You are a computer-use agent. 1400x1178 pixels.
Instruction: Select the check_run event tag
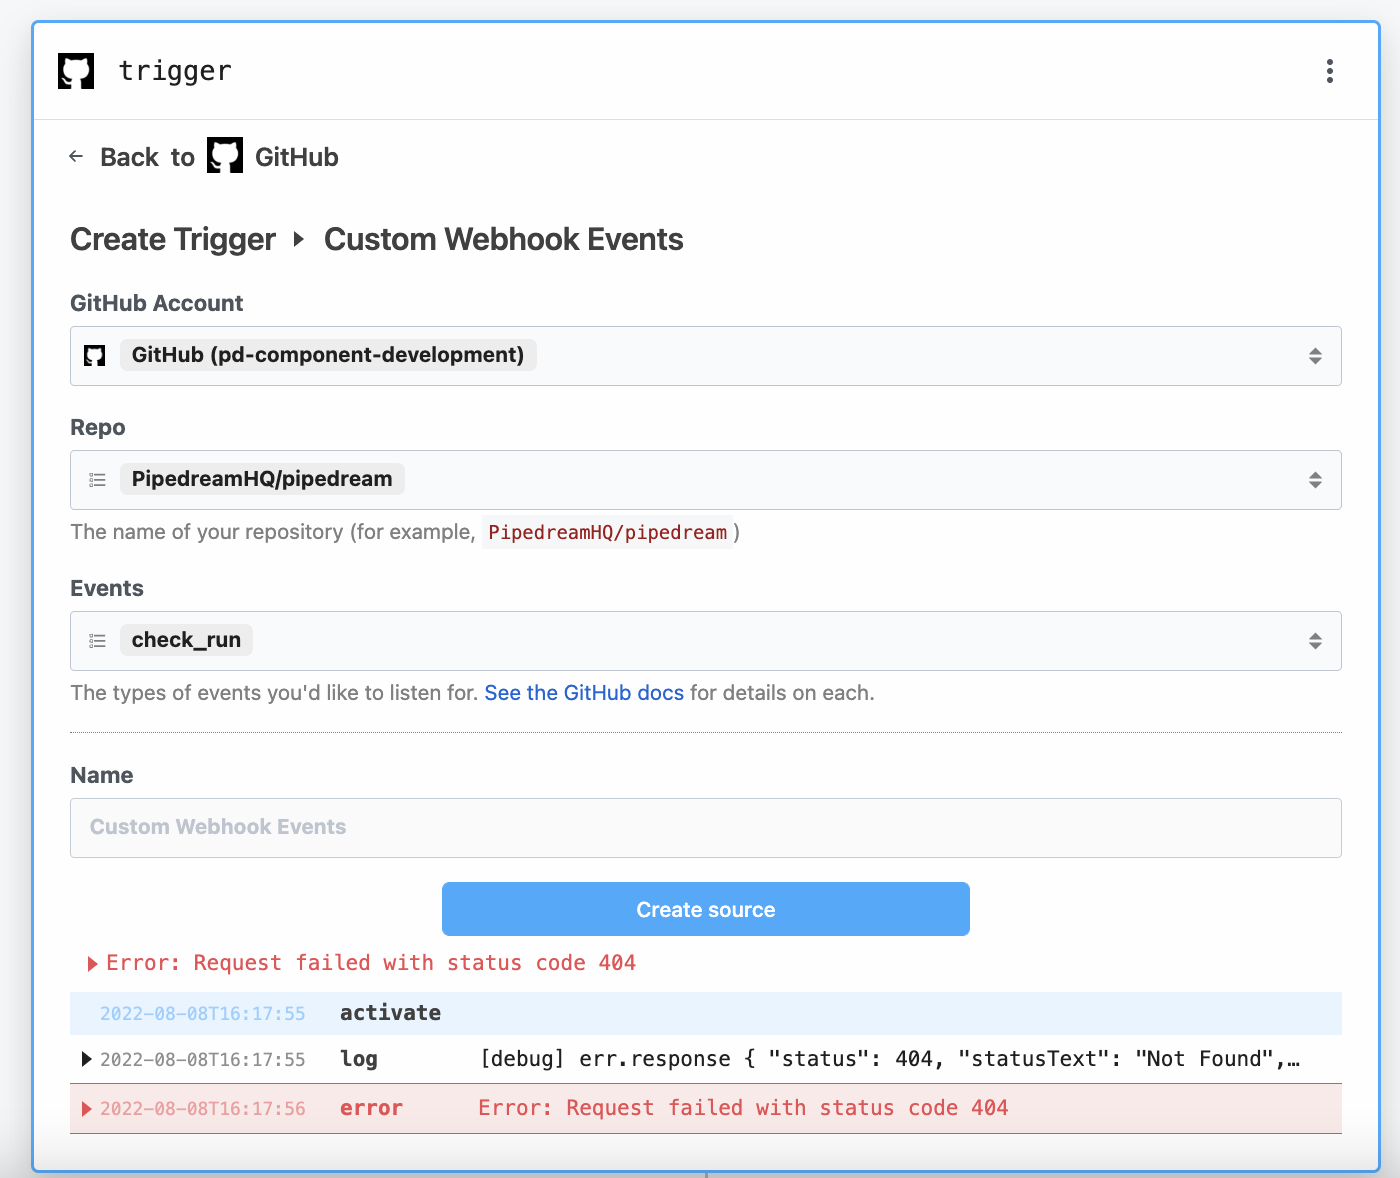click(186, 640)
